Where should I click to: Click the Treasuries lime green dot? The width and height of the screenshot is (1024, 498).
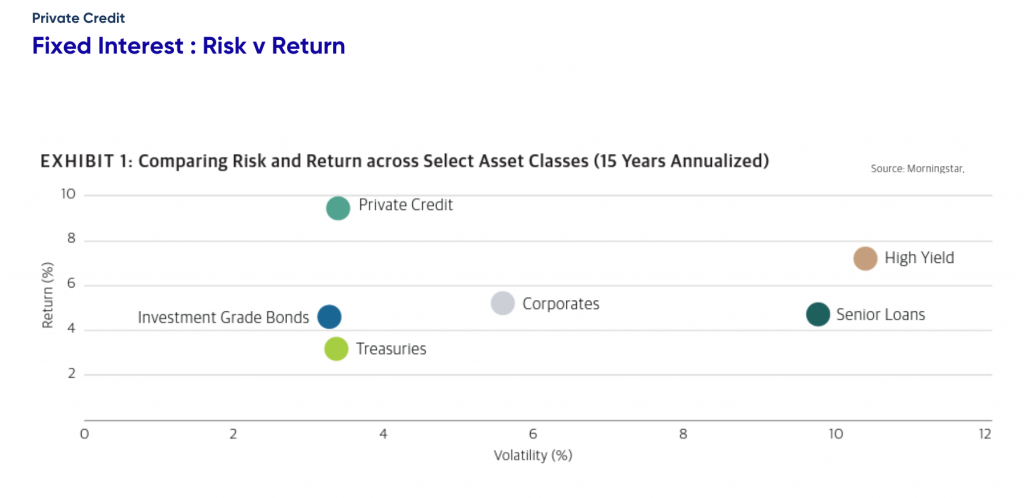click(x=336, y=349)
